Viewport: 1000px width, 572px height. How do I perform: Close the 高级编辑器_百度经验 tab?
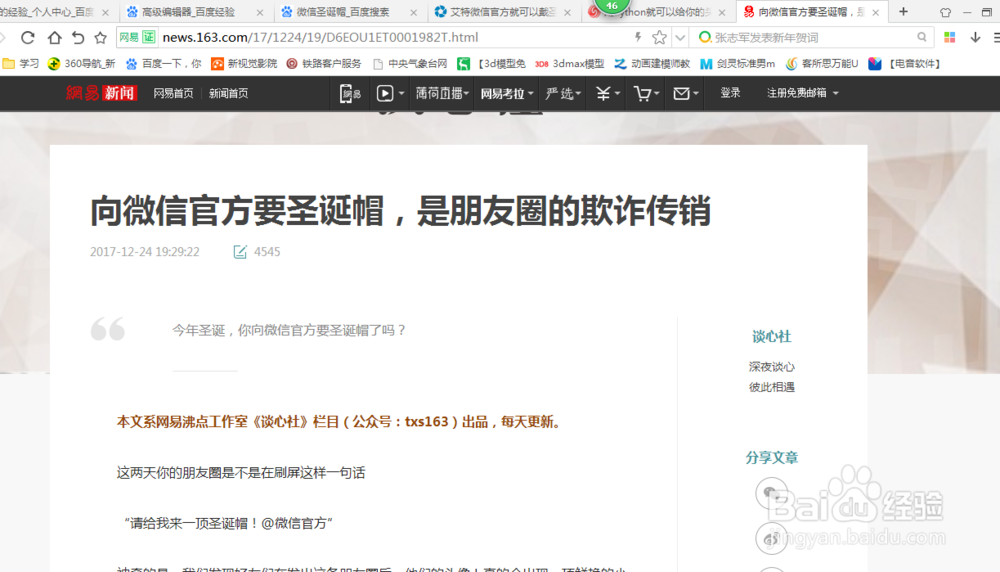(x=260, y=13)
